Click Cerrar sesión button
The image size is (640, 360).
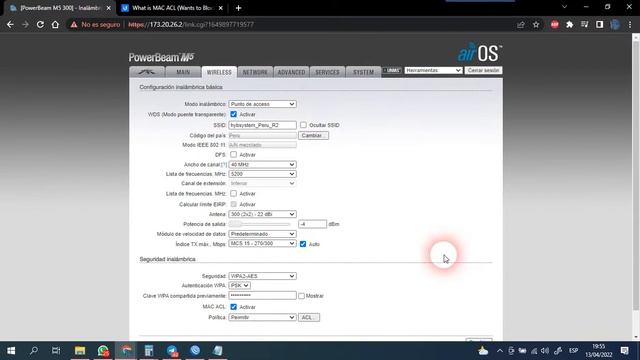tap(483, 71)
